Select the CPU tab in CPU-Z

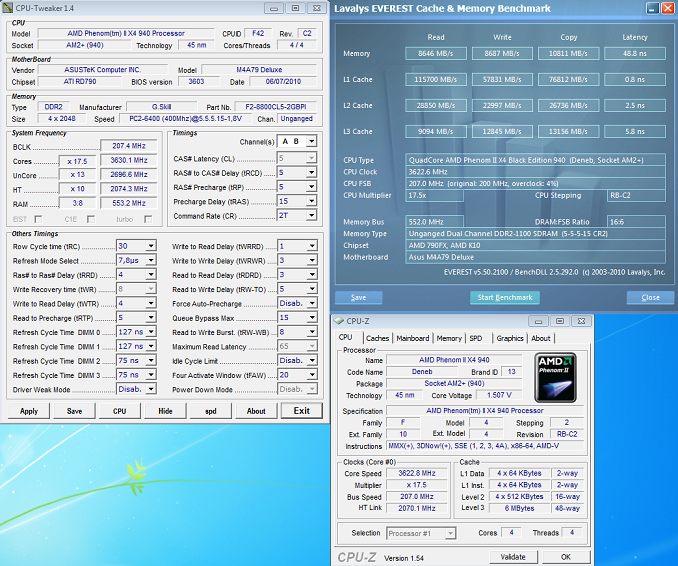pos(345,337)
